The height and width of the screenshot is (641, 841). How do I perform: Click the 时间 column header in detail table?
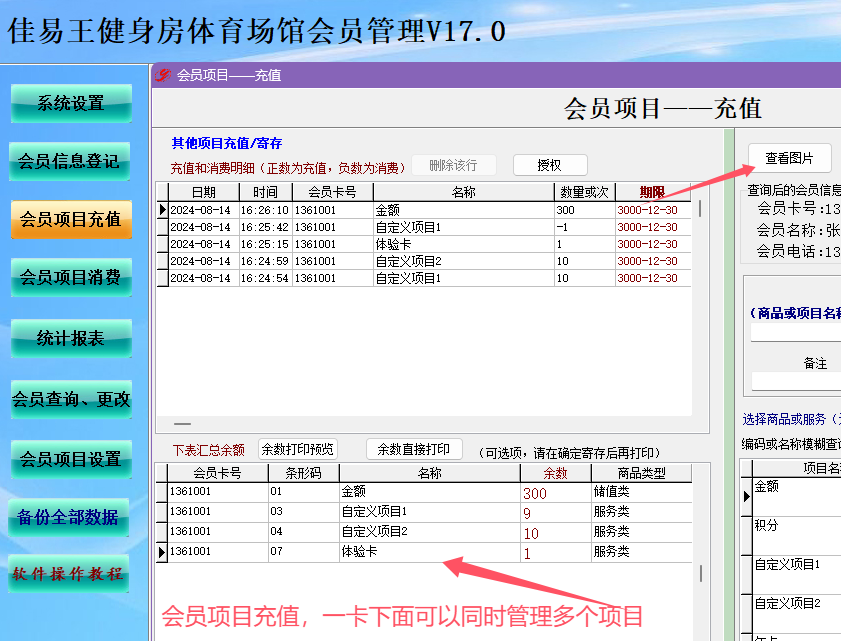265,192
